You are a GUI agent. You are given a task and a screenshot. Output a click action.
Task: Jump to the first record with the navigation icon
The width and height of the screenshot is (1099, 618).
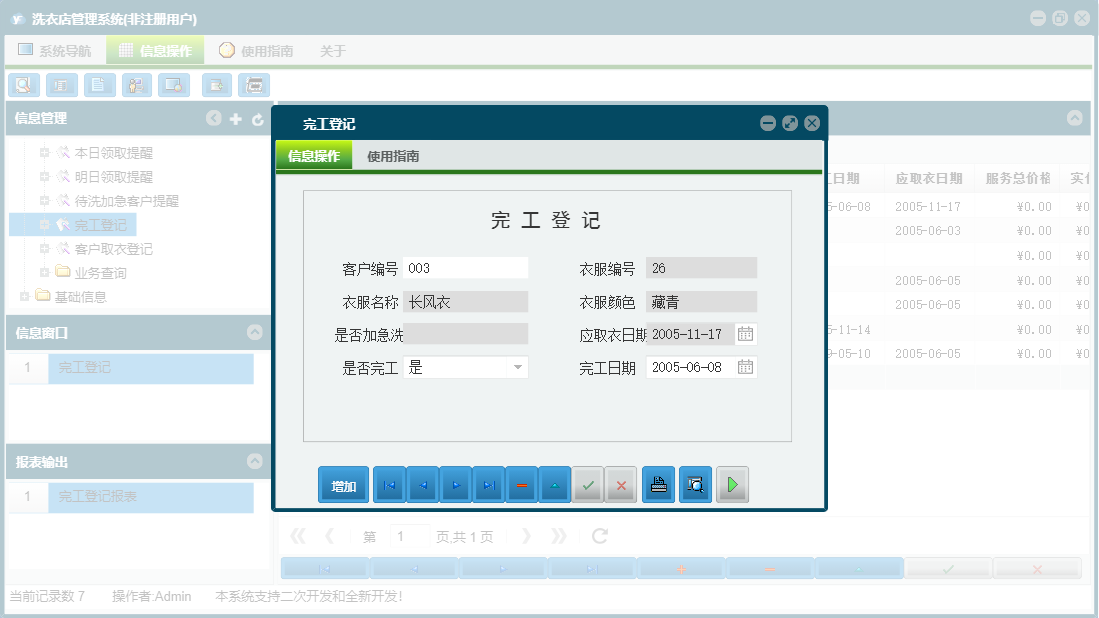[390, 485]
